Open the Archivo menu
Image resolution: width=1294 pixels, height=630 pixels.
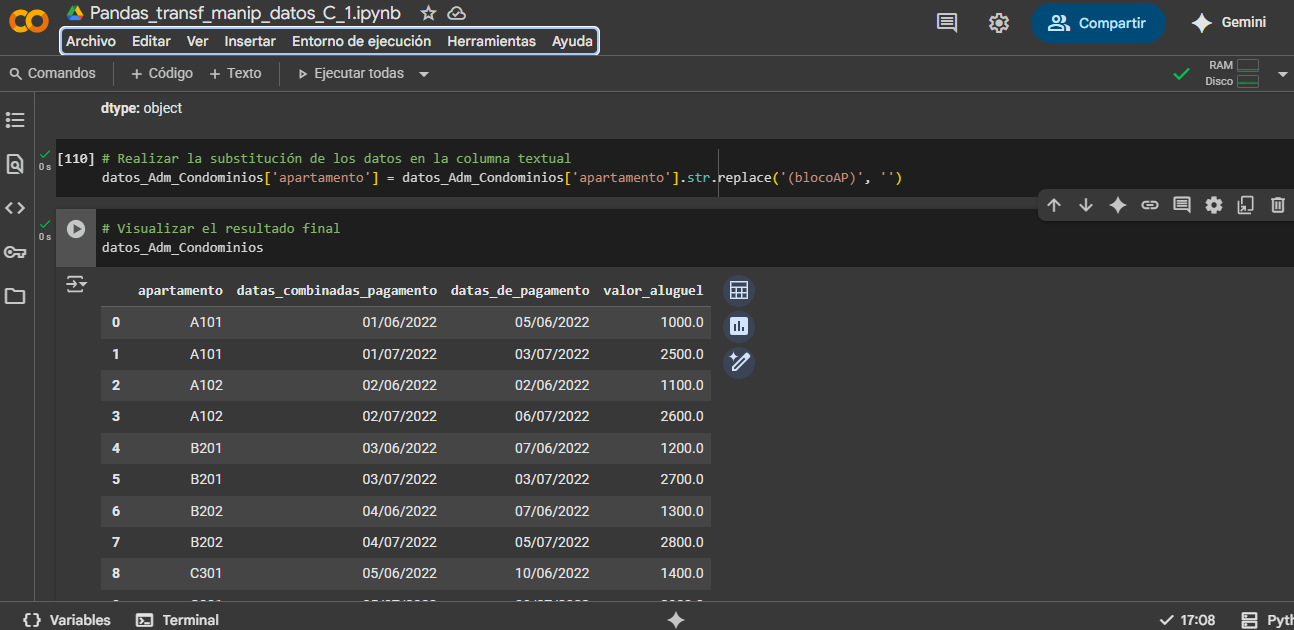coord(91,41)
